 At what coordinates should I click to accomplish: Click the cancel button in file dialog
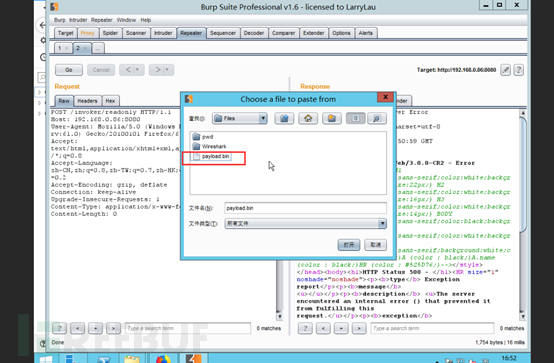click(375, 245)
